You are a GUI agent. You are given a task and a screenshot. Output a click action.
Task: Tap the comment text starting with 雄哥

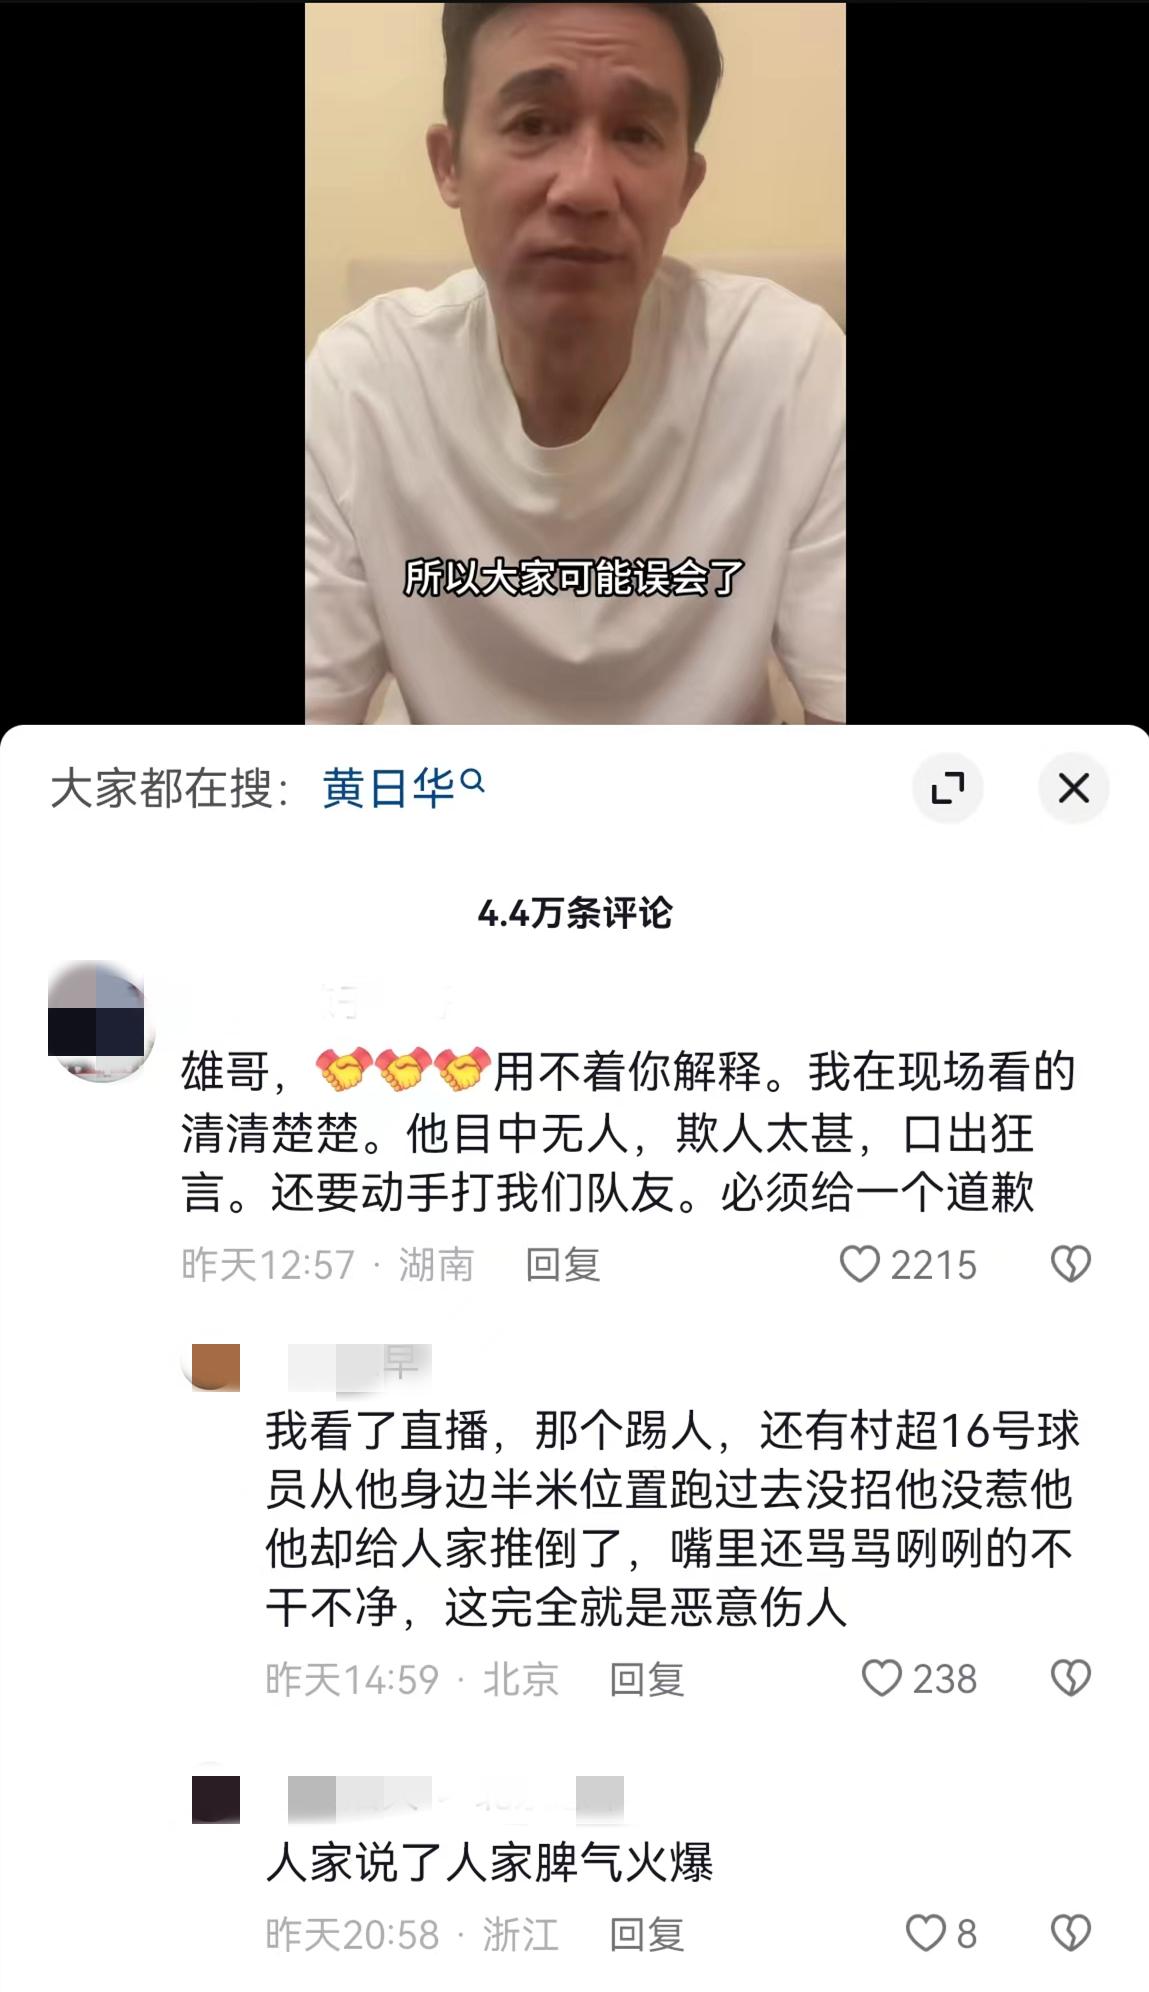click(x=628, y=1132)
